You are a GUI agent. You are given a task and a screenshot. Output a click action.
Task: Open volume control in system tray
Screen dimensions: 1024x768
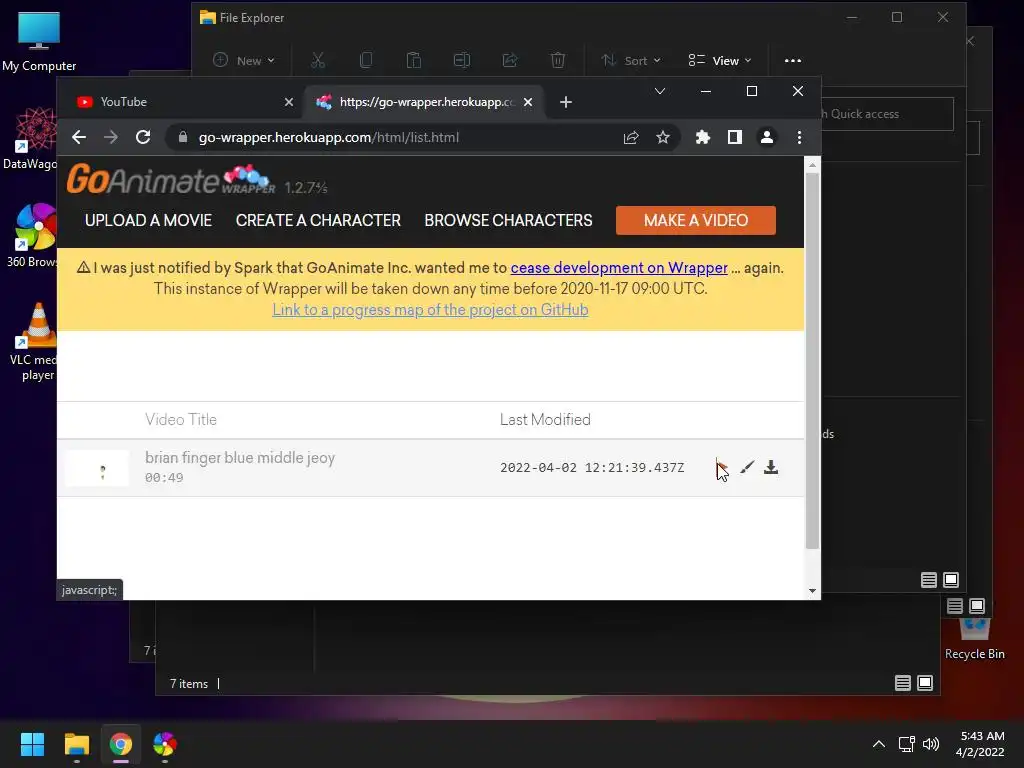click(x=931, y=744)
